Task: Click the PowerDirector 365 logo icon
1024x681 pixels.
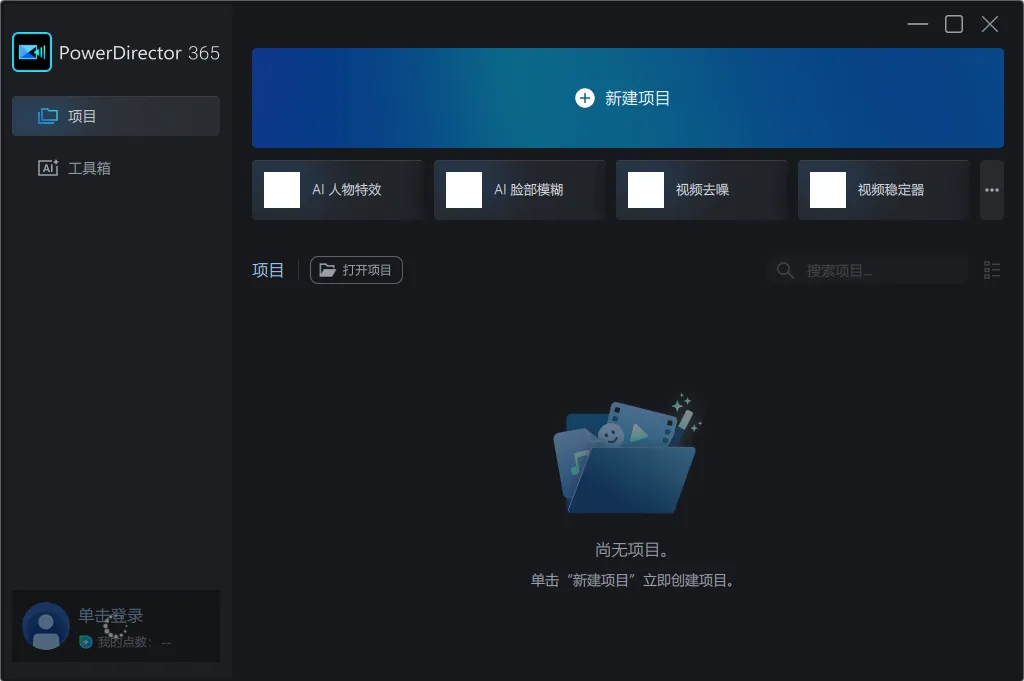Action: (x=32, y=52)
